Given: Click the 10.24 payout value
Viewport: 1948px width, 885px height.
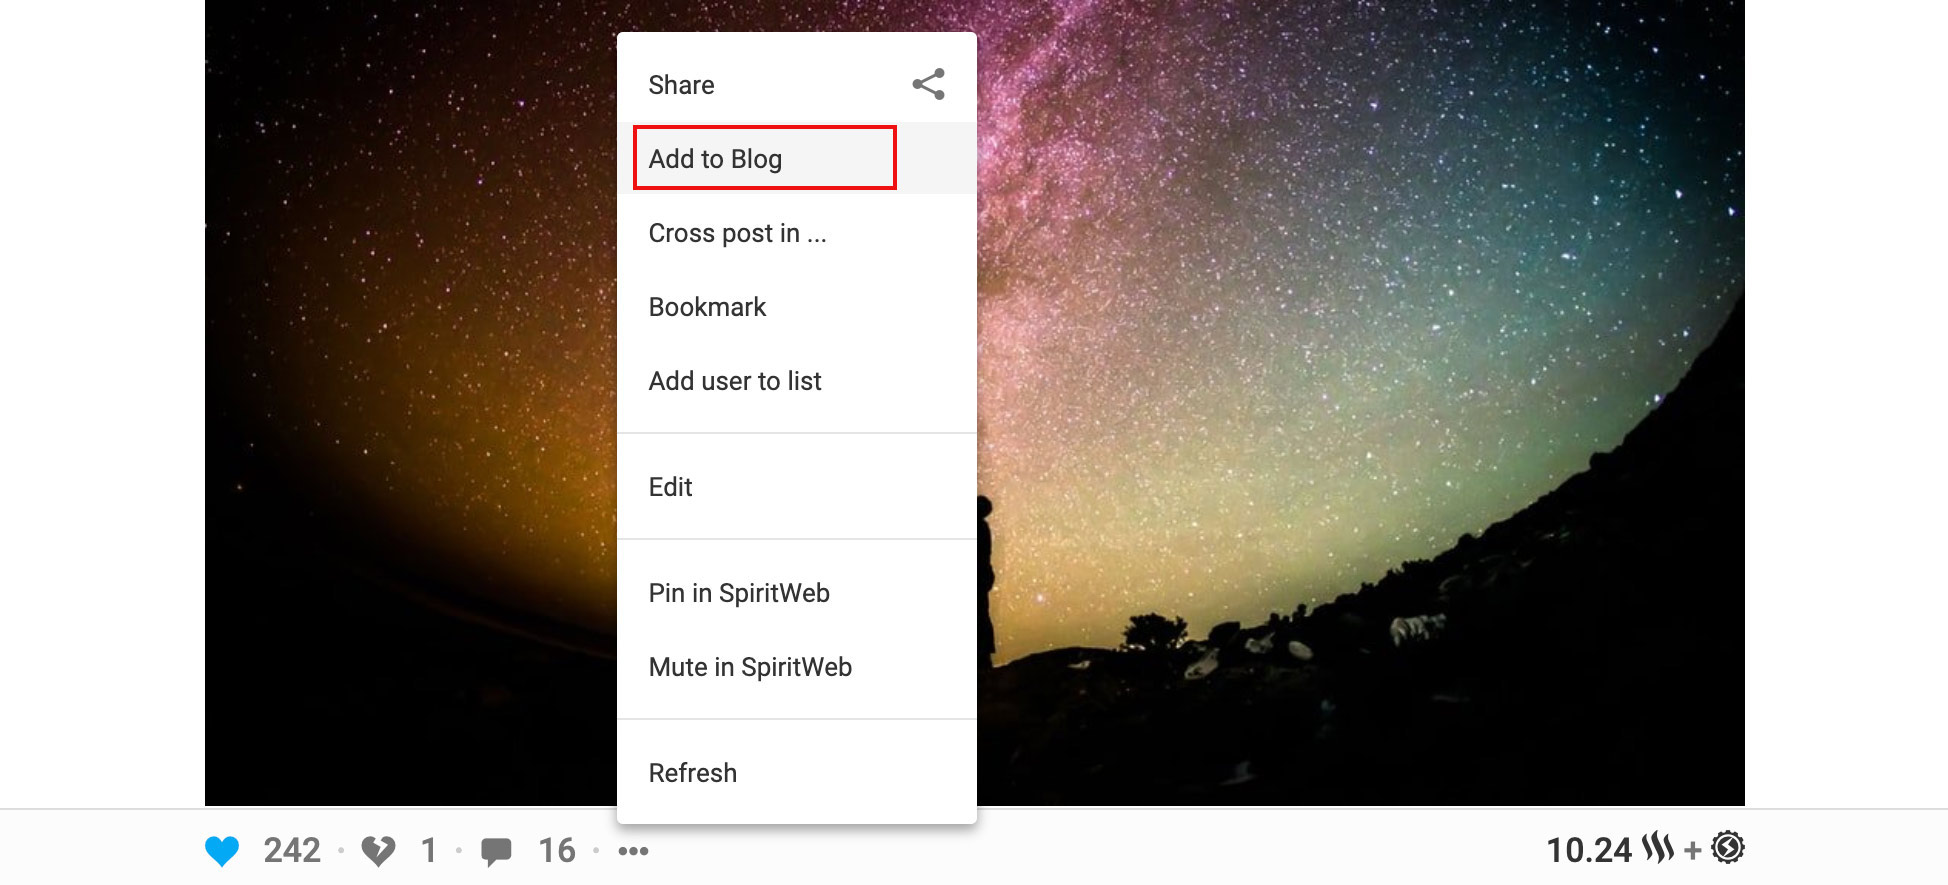Looking at the screenshot, I should click(x=1589, y=851).
